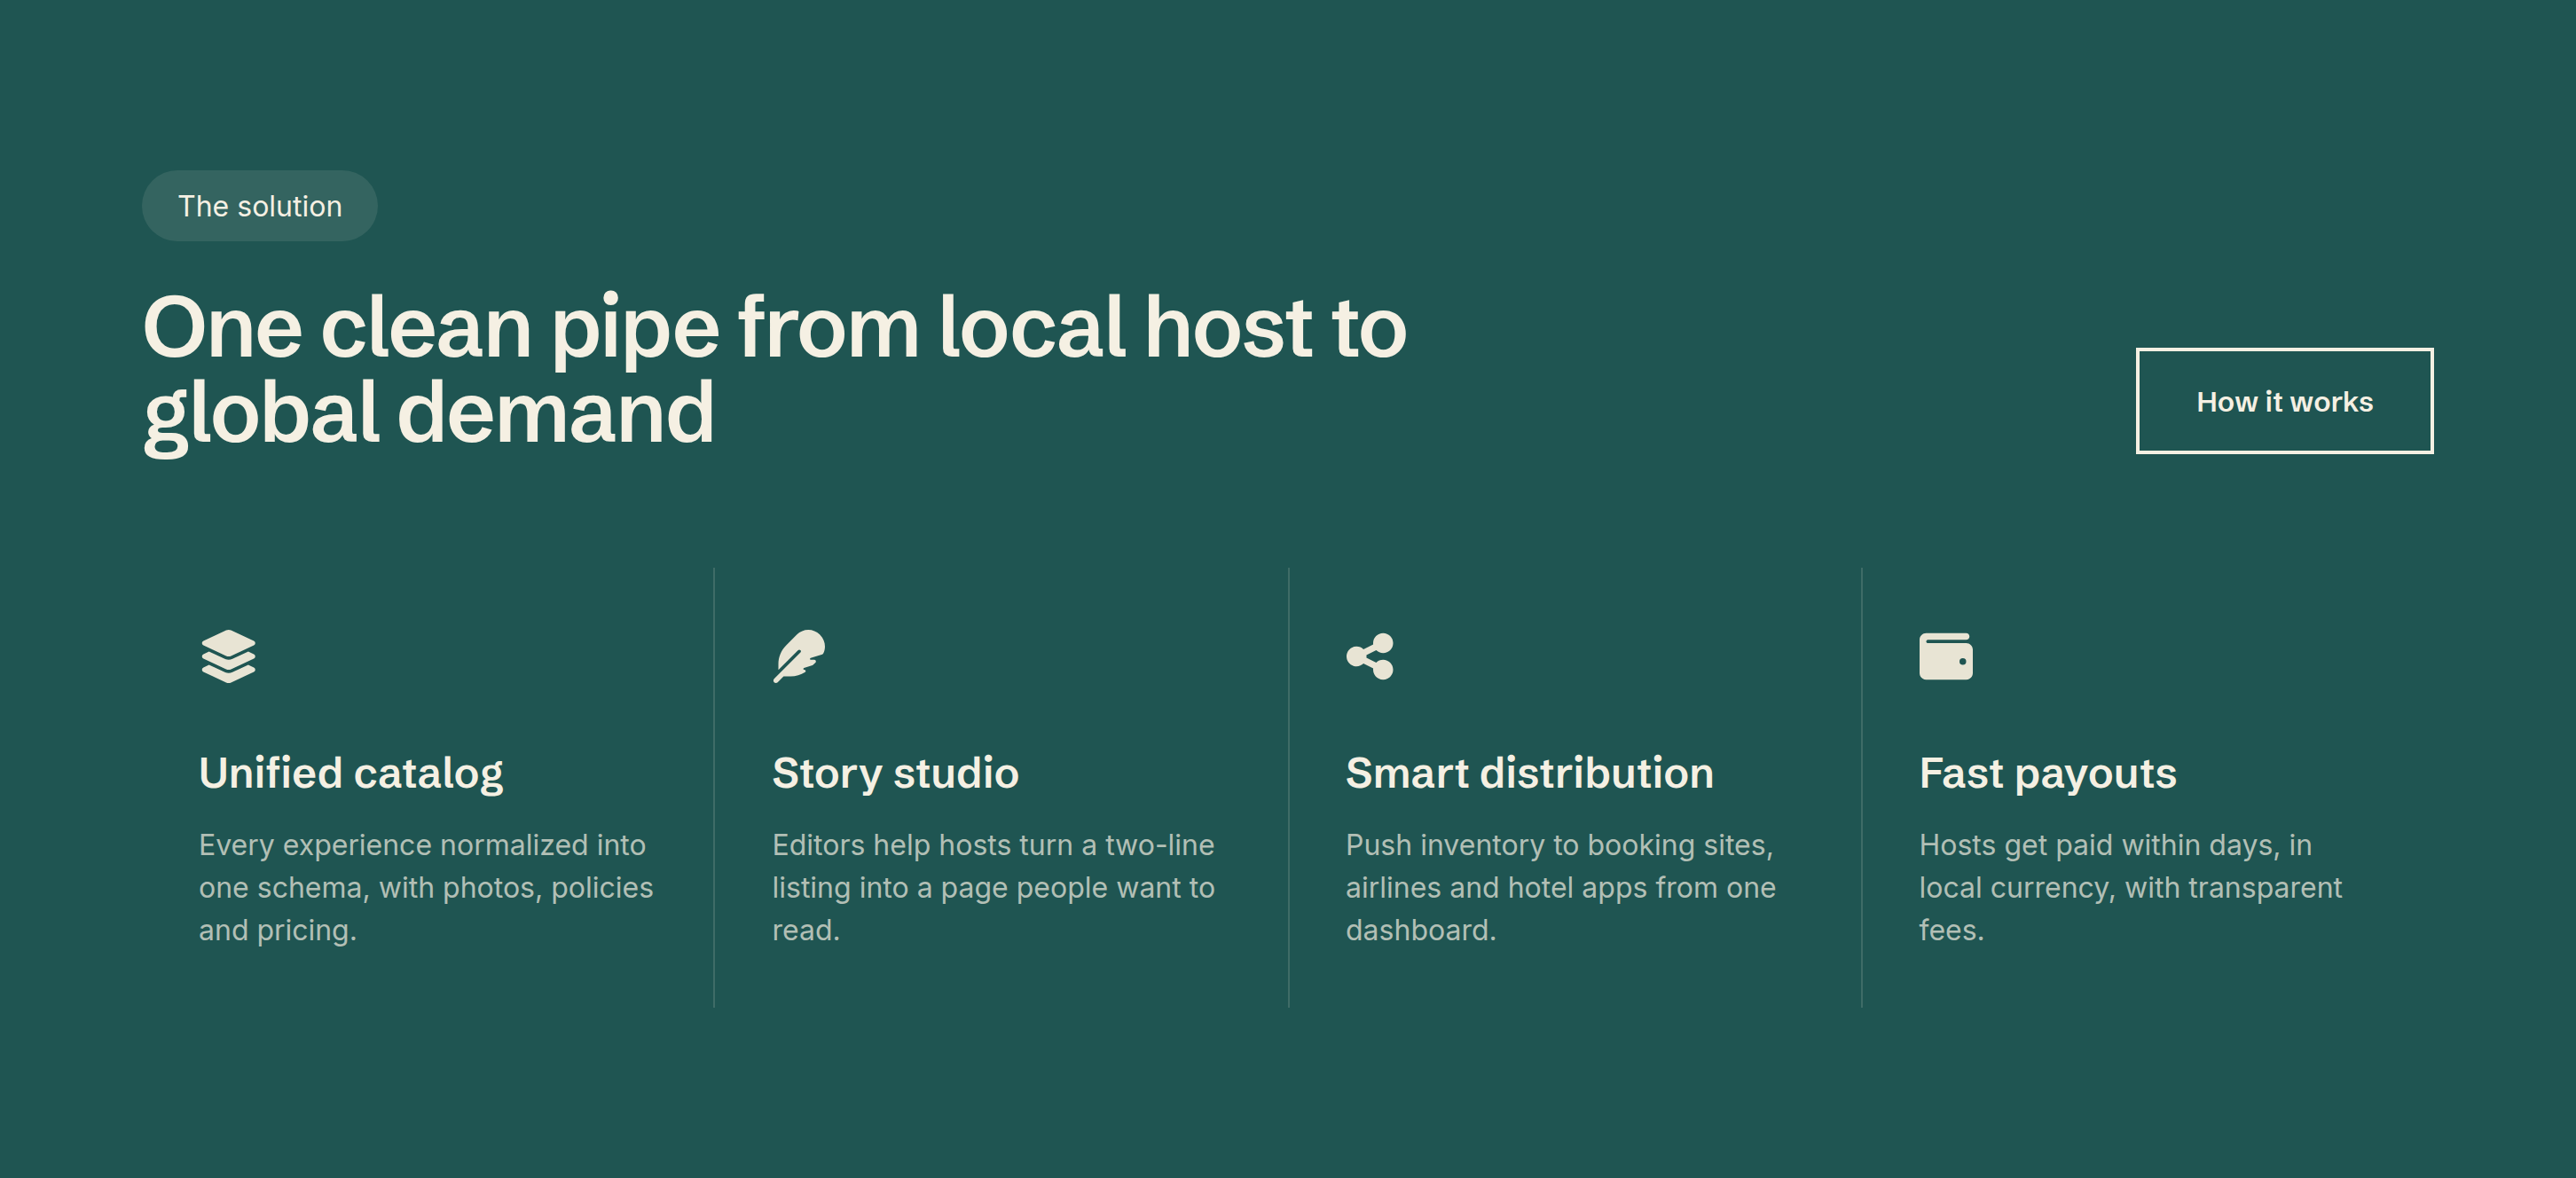Screen dimensions: 2576x1178
Task: Select the "Unified catalog" heading
Action: (x=351, y=773)
